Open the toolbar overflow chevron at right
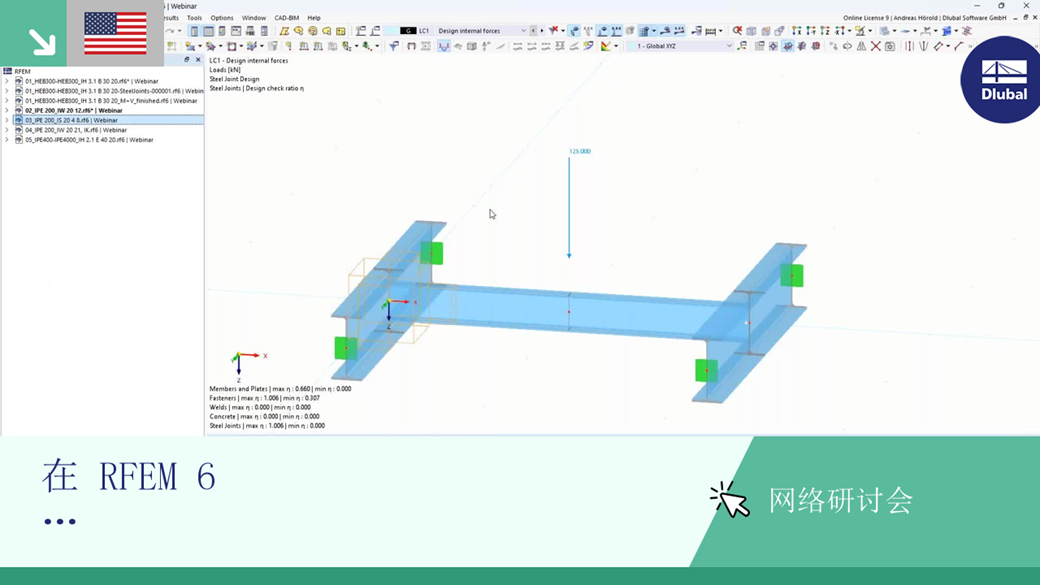Screen dimensions: 1040x585 click(970, 46)
